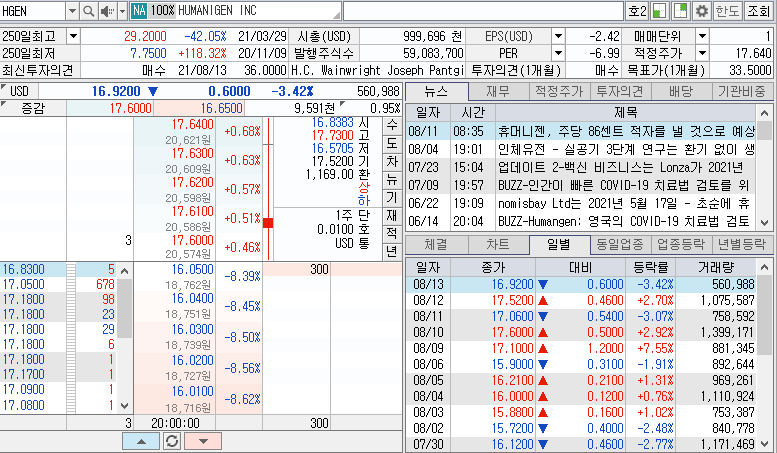
Task: Switch to the 차트 tab
Action: pyautogui.click(x=498, y=244)
